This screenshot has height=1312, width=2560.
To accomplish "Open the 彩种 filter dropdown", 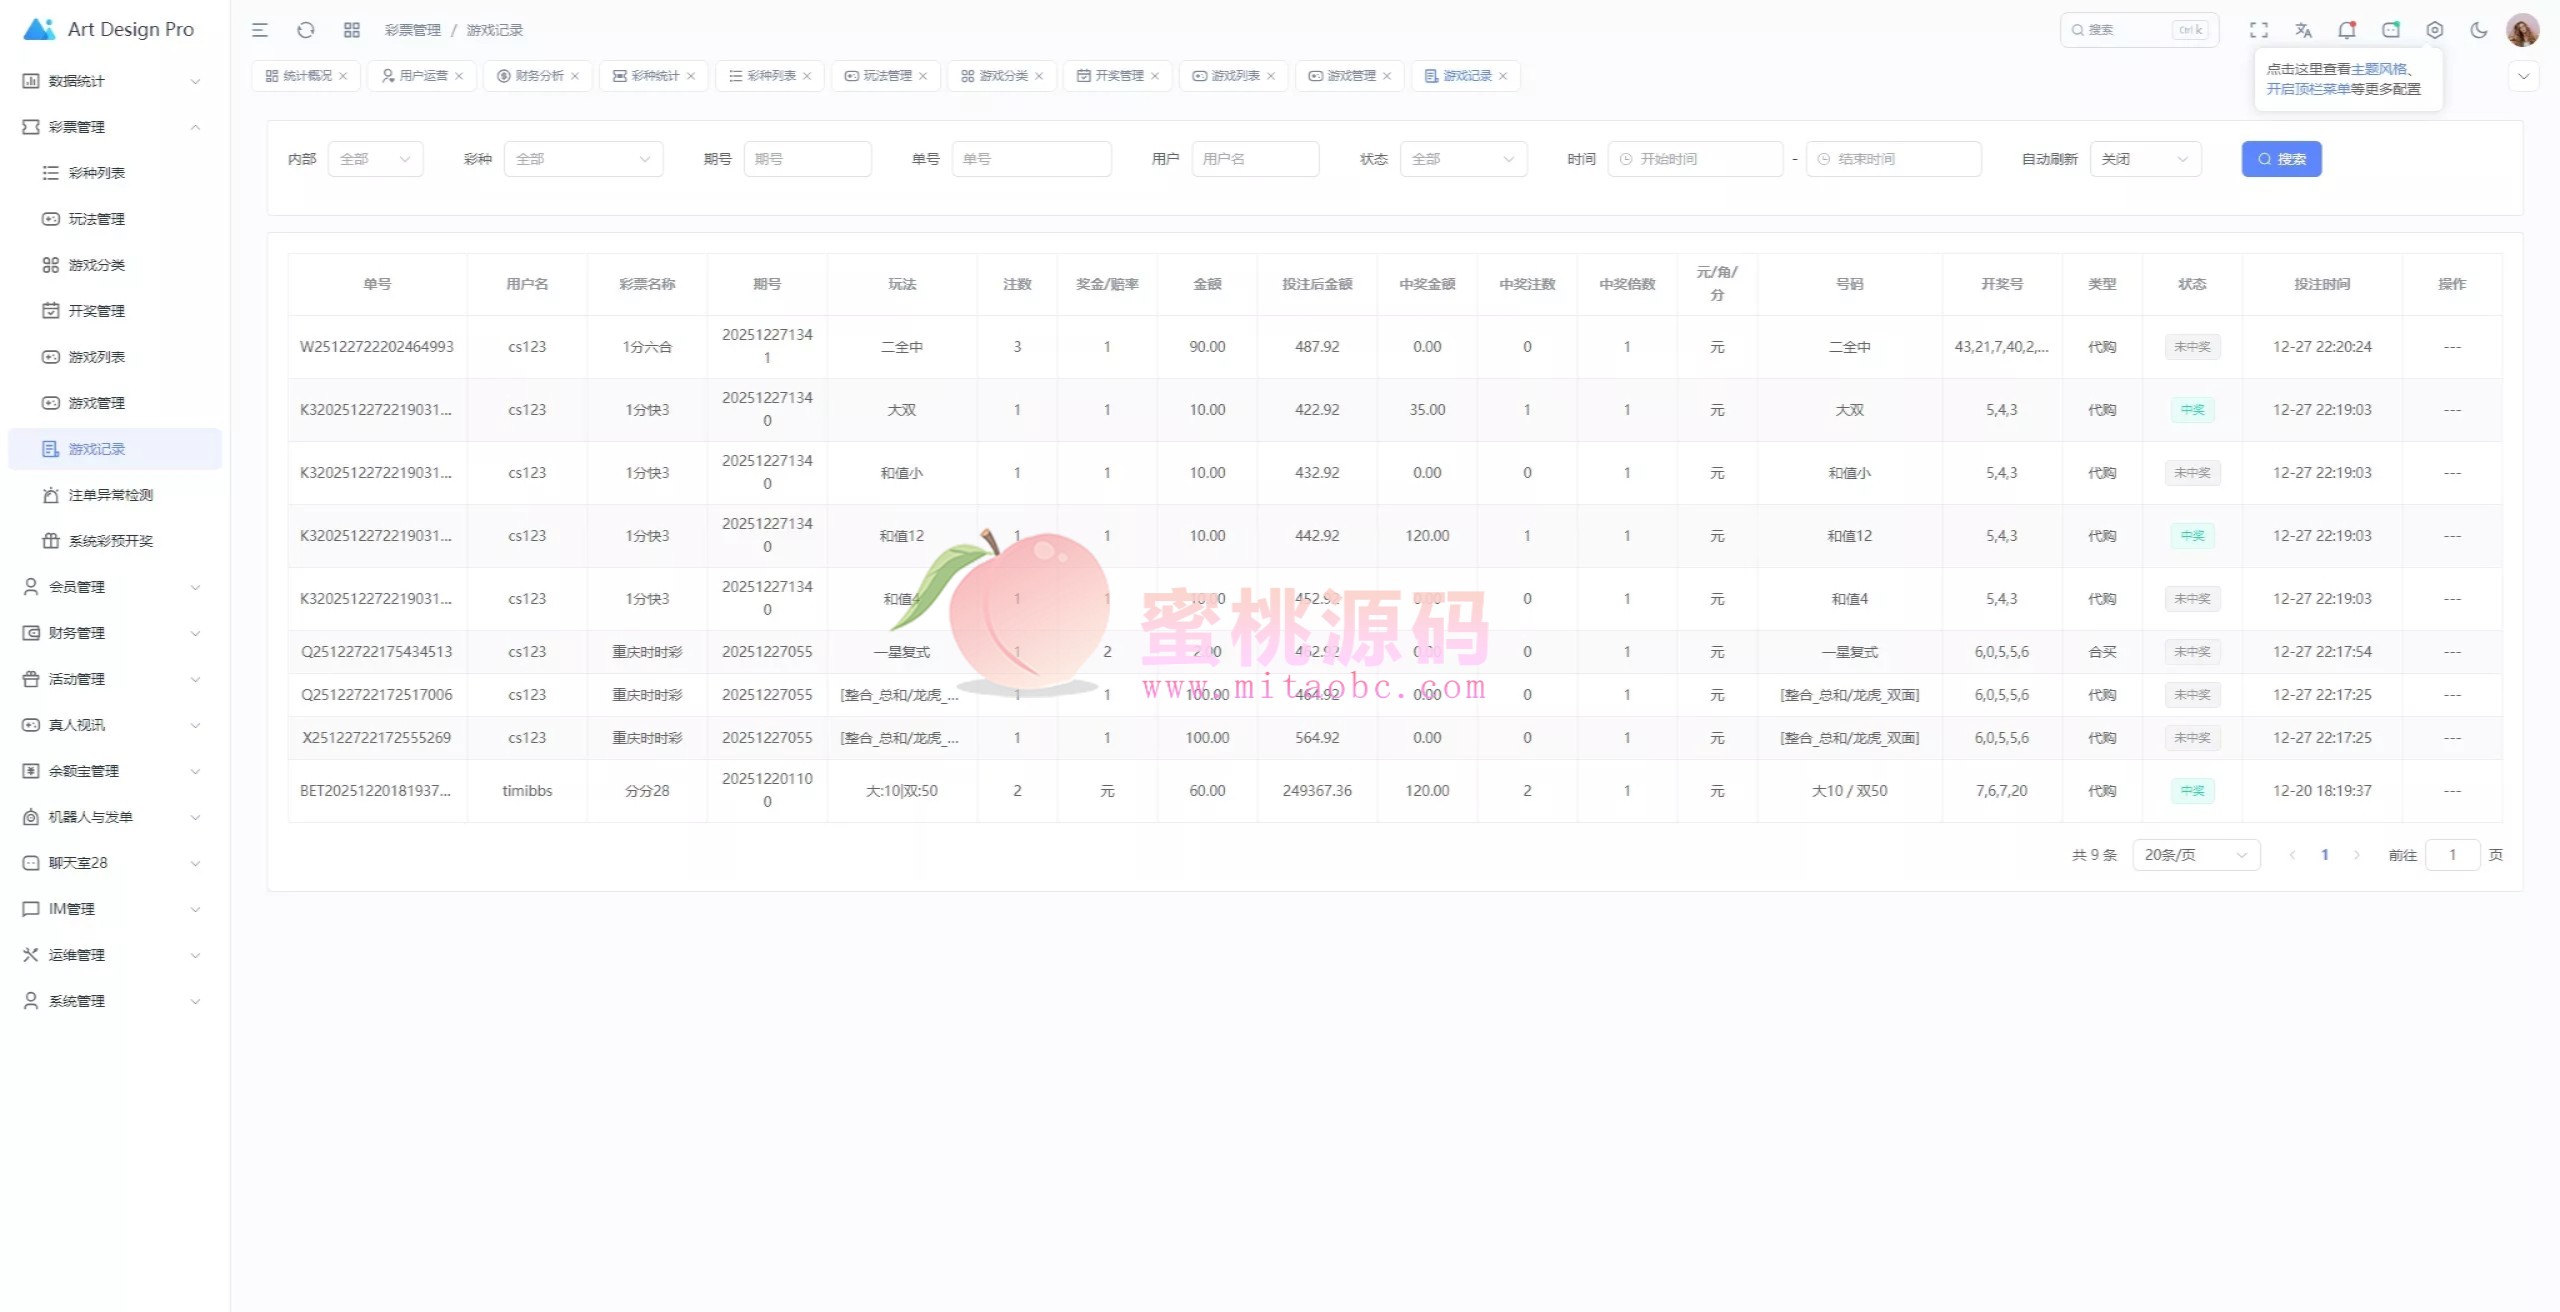I will click(583, 159).
